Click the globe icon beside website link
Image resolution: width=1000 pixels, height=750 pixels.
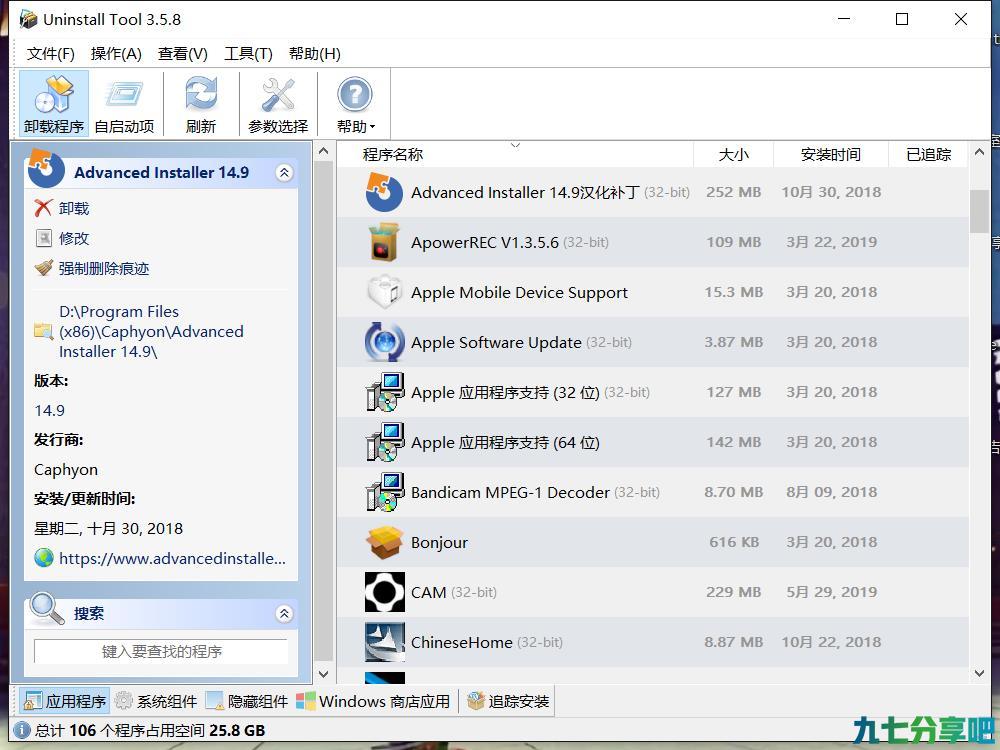(44, 558)
